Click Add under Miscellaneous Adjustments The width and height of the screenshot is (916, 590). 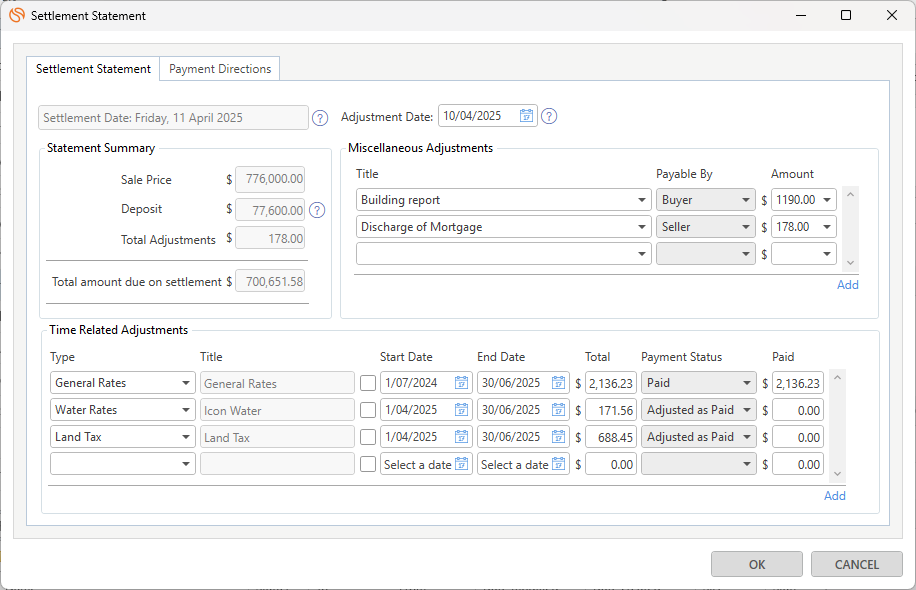click(x=847, y=285)
